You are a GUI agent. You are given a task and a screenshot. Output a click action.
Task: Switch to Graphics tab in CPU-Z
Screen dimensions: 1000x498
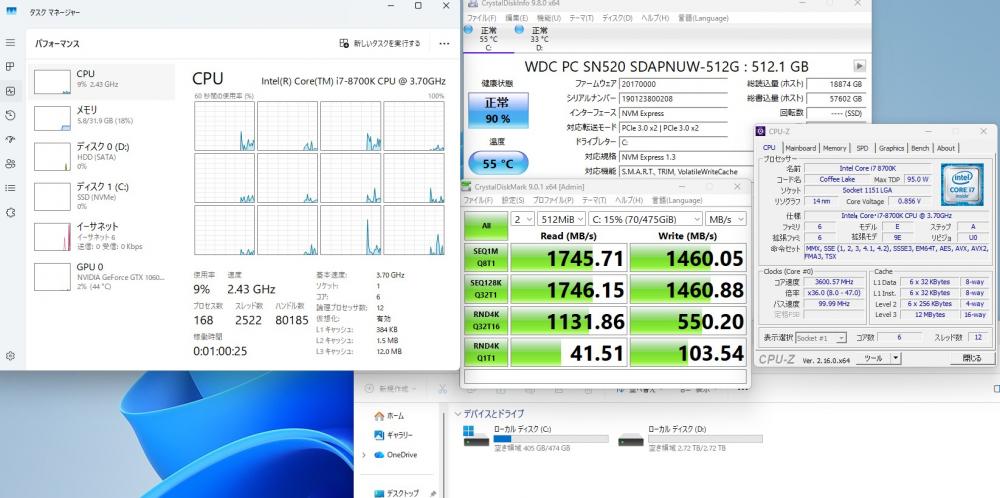pos(891,148)
